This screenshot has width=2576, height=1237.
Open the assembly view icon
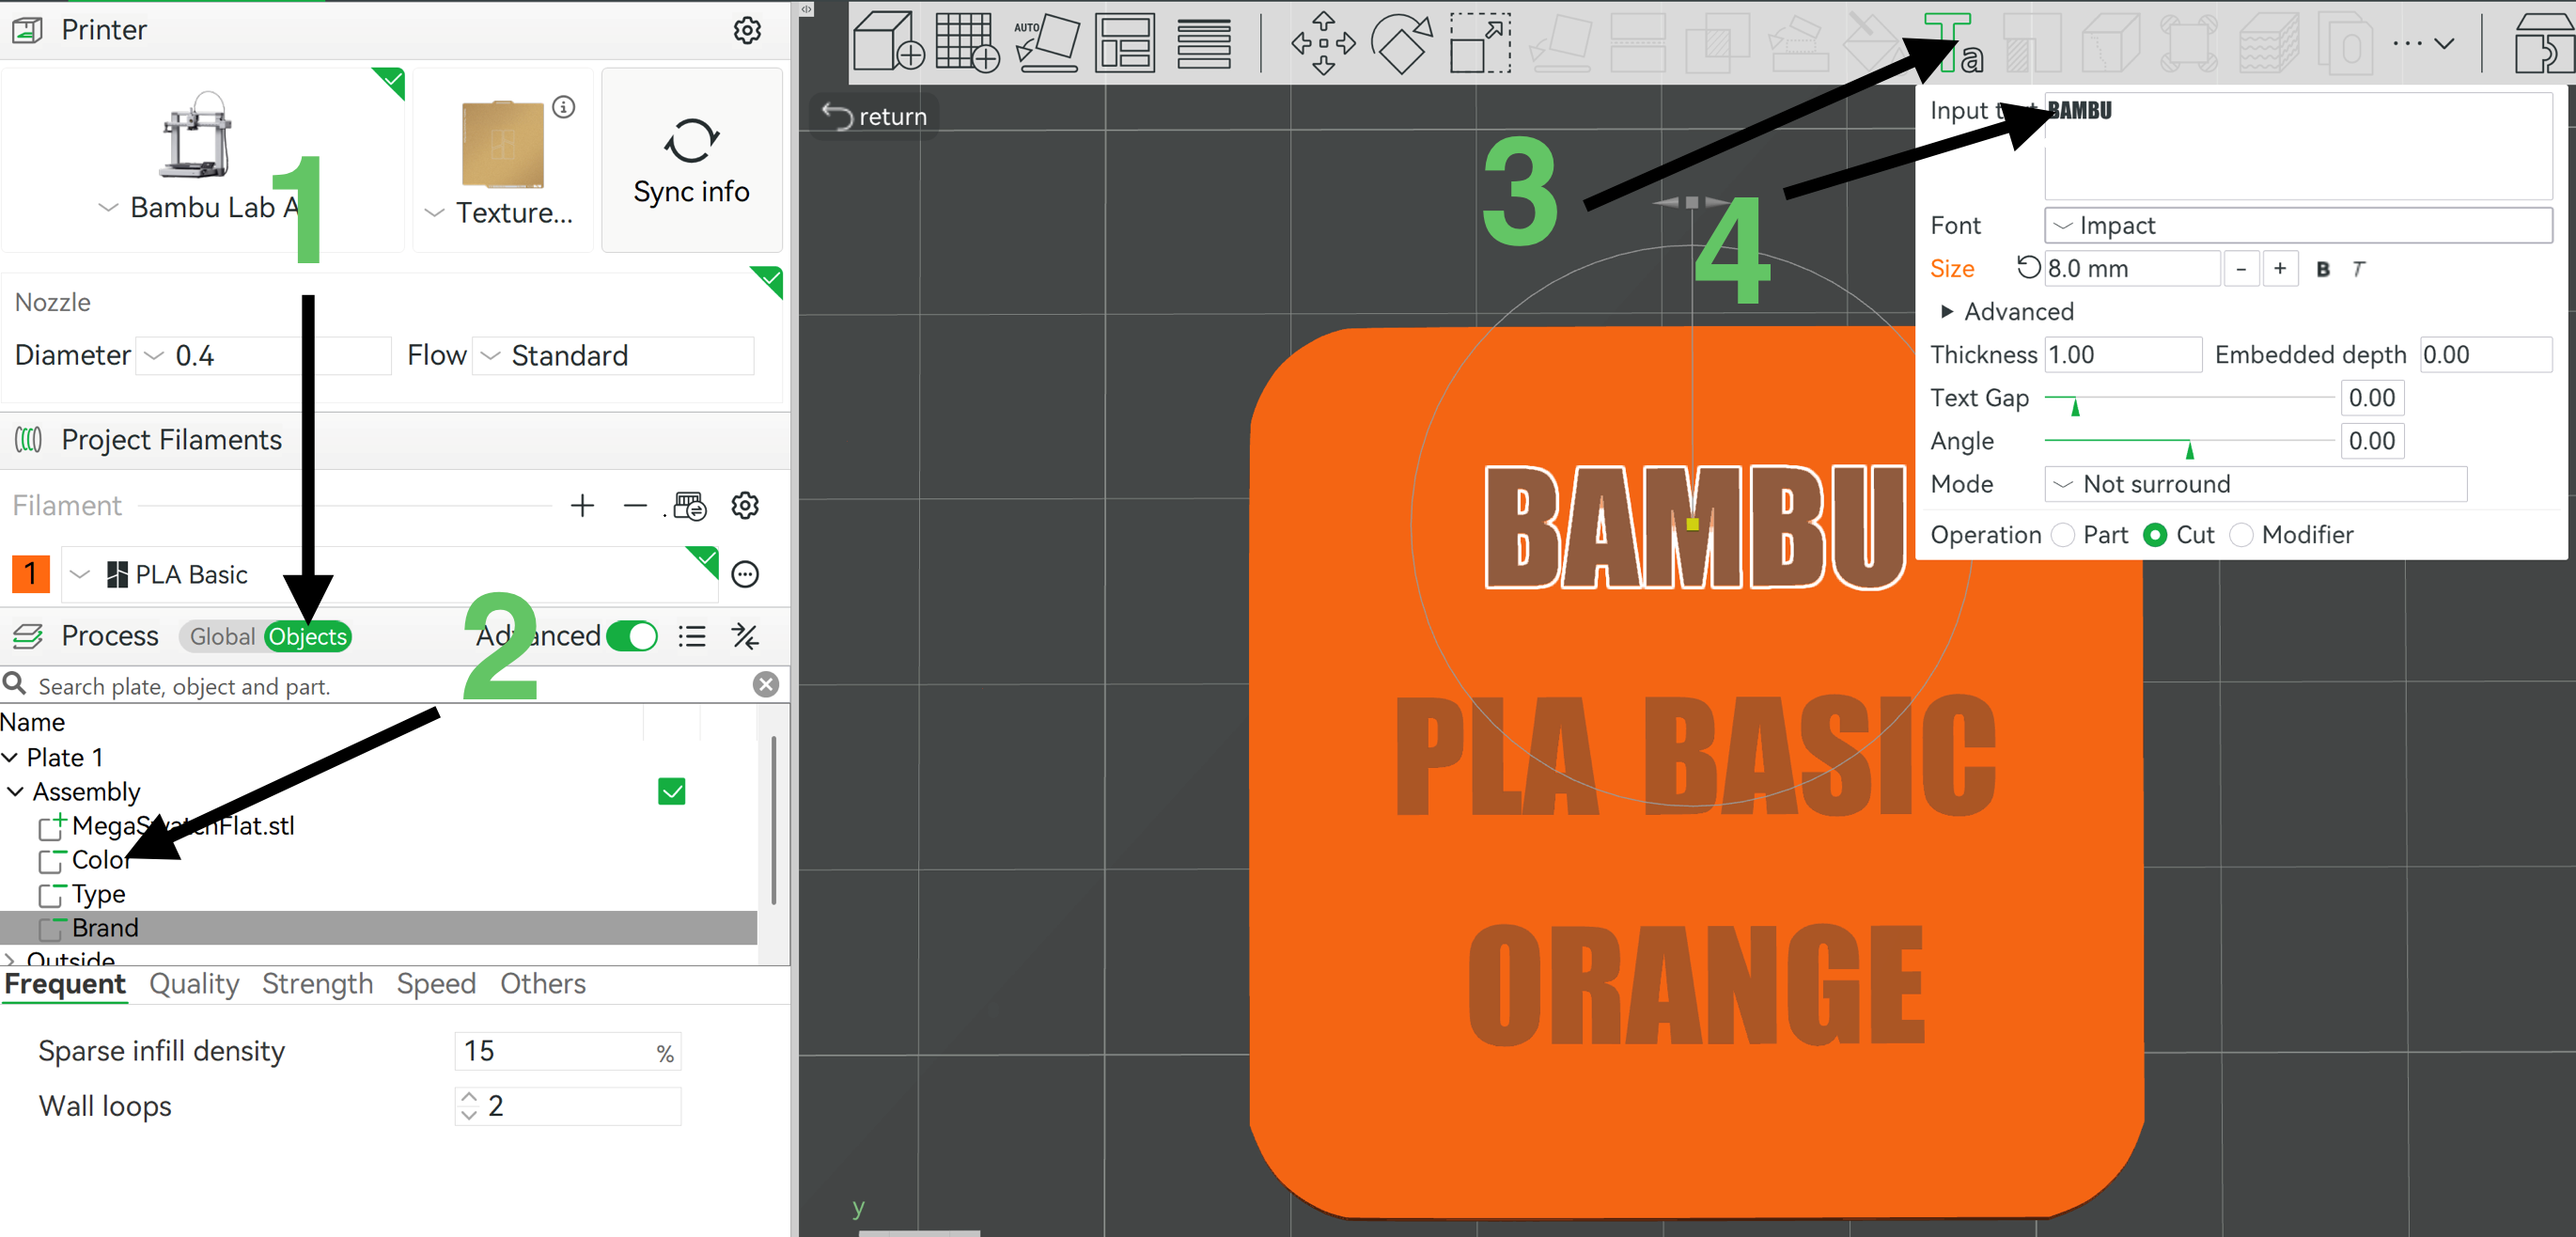coord(2544,43)
